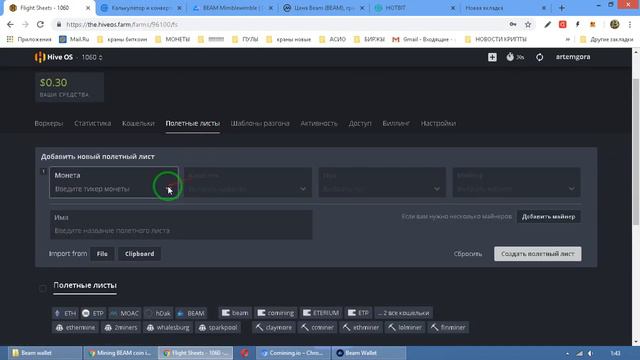640x360 pixels.
Task: Click the Hive OS logo
Action: click(54, 57)
